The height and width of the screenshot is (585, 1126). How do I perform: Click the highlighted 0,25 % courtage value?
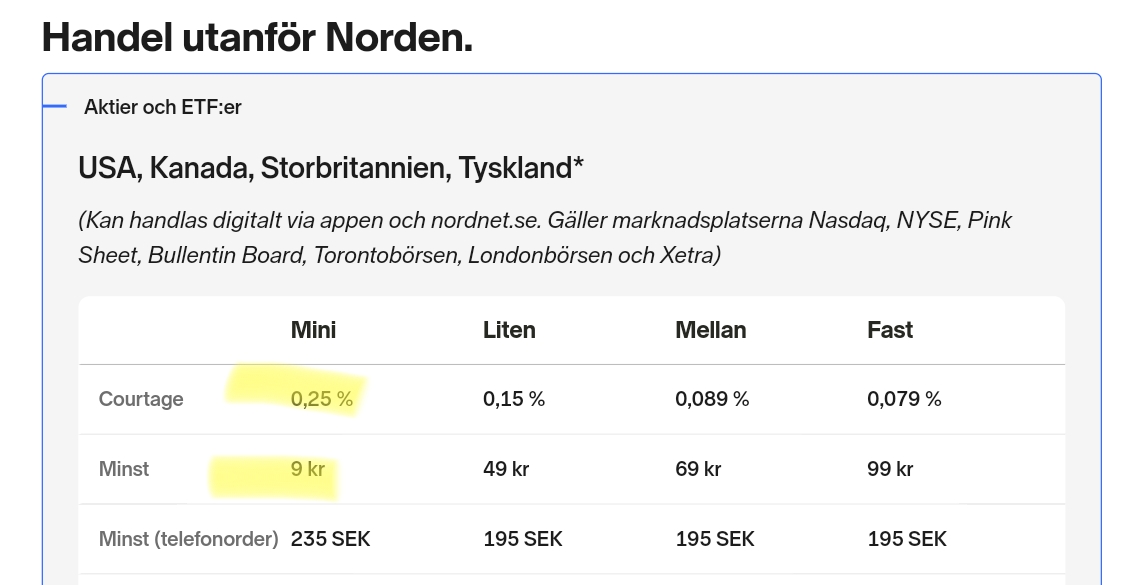[322, 399]
